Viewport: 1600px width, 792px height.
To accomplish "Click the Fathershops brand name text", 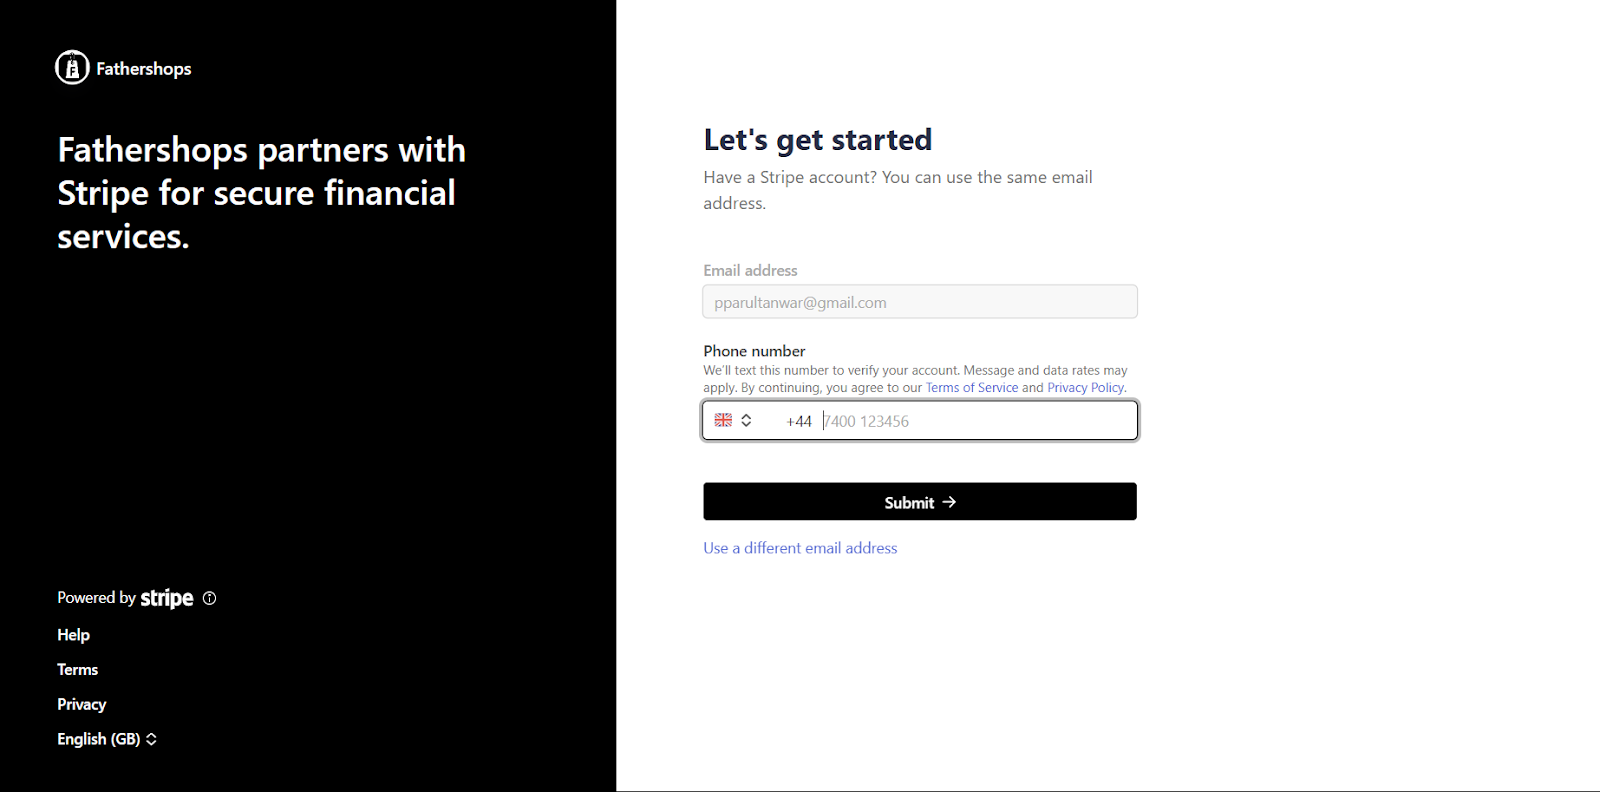I will point(144,69).
